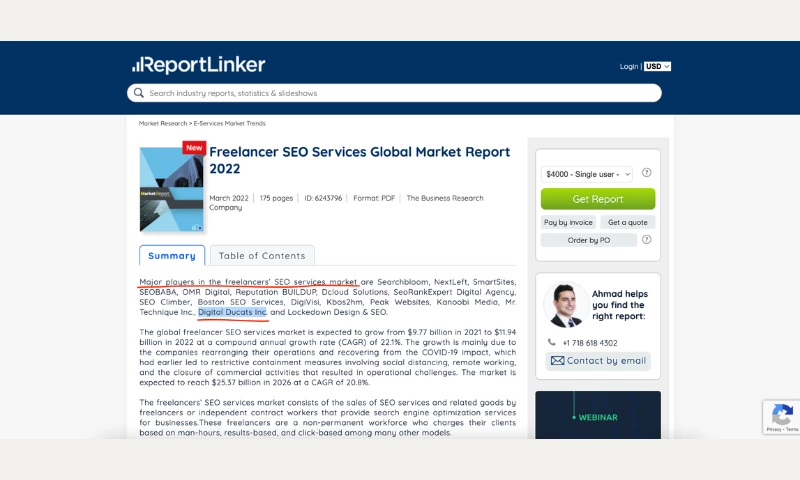This screenshot has height=480, width=800.
Task: Click the report title Freelancer SEO Services
Action: click(360, 160)
